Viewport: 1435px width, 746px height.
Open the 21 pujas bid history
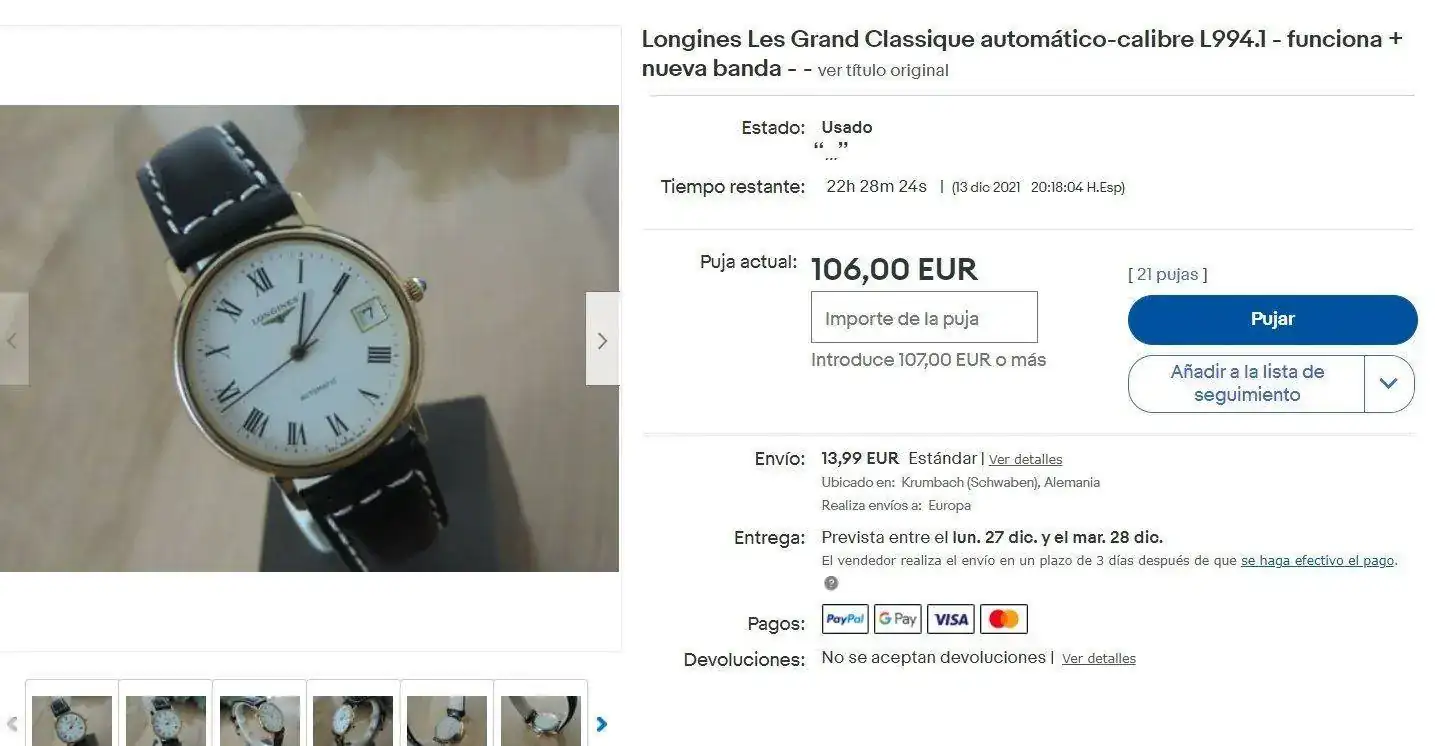1167,274
